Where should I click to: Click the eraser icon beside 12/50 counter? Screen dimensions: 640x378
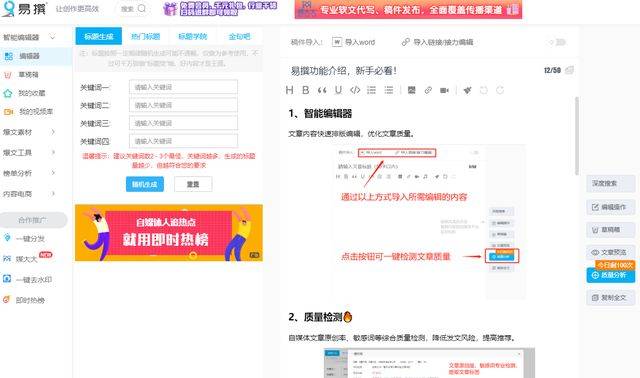tap(569, 70)
